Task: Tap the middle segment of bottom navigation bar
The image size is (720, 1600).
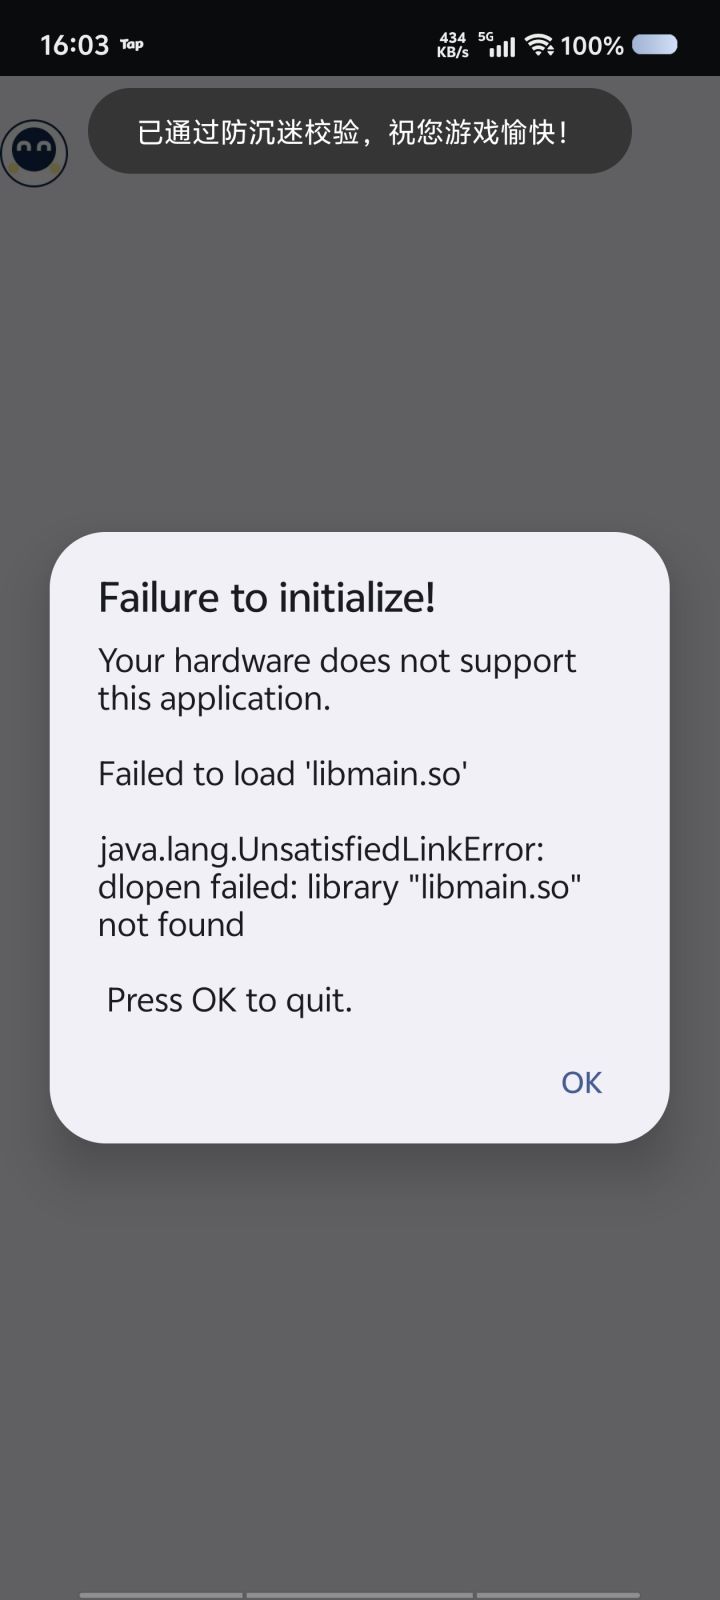Action: tap(359, 1595)
